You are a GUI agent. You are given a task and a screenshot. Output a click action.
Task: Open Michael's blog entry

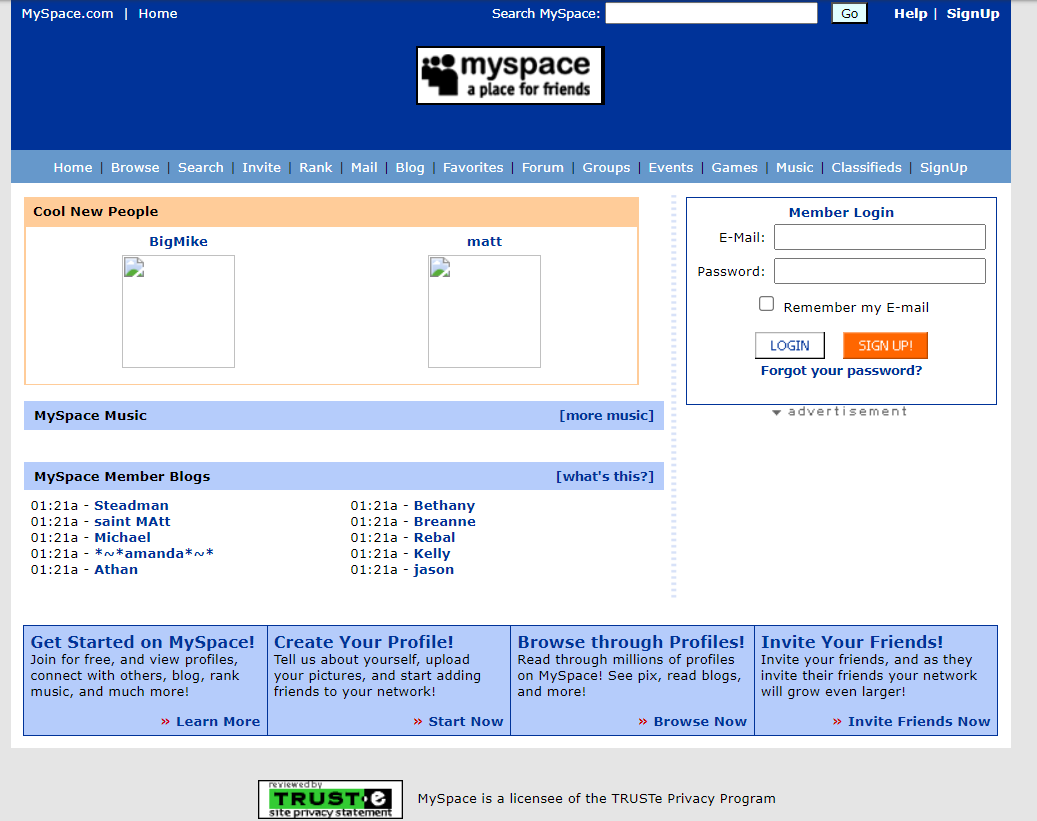tap(122, 537)
